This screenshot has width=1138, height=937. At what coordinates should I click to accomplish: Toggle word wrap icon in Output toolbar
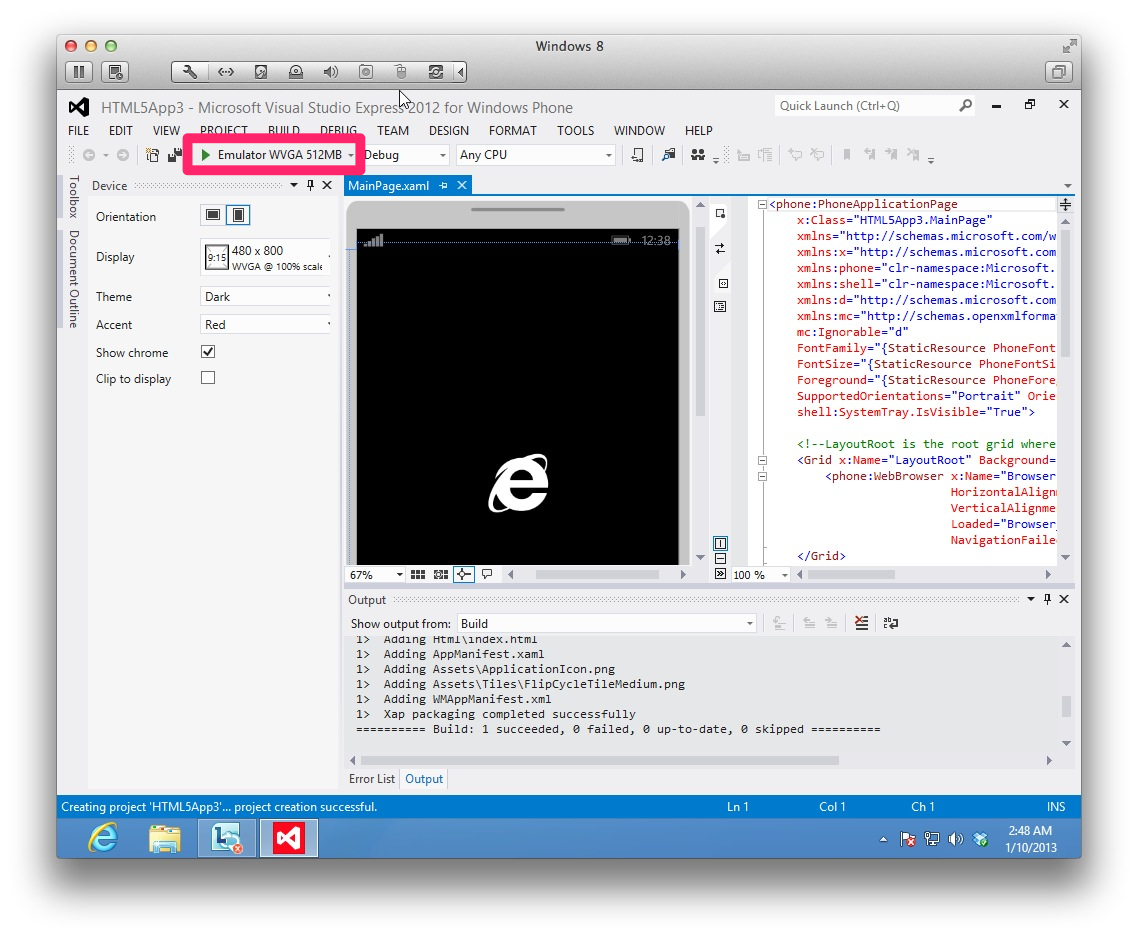[x=890, y=623]
